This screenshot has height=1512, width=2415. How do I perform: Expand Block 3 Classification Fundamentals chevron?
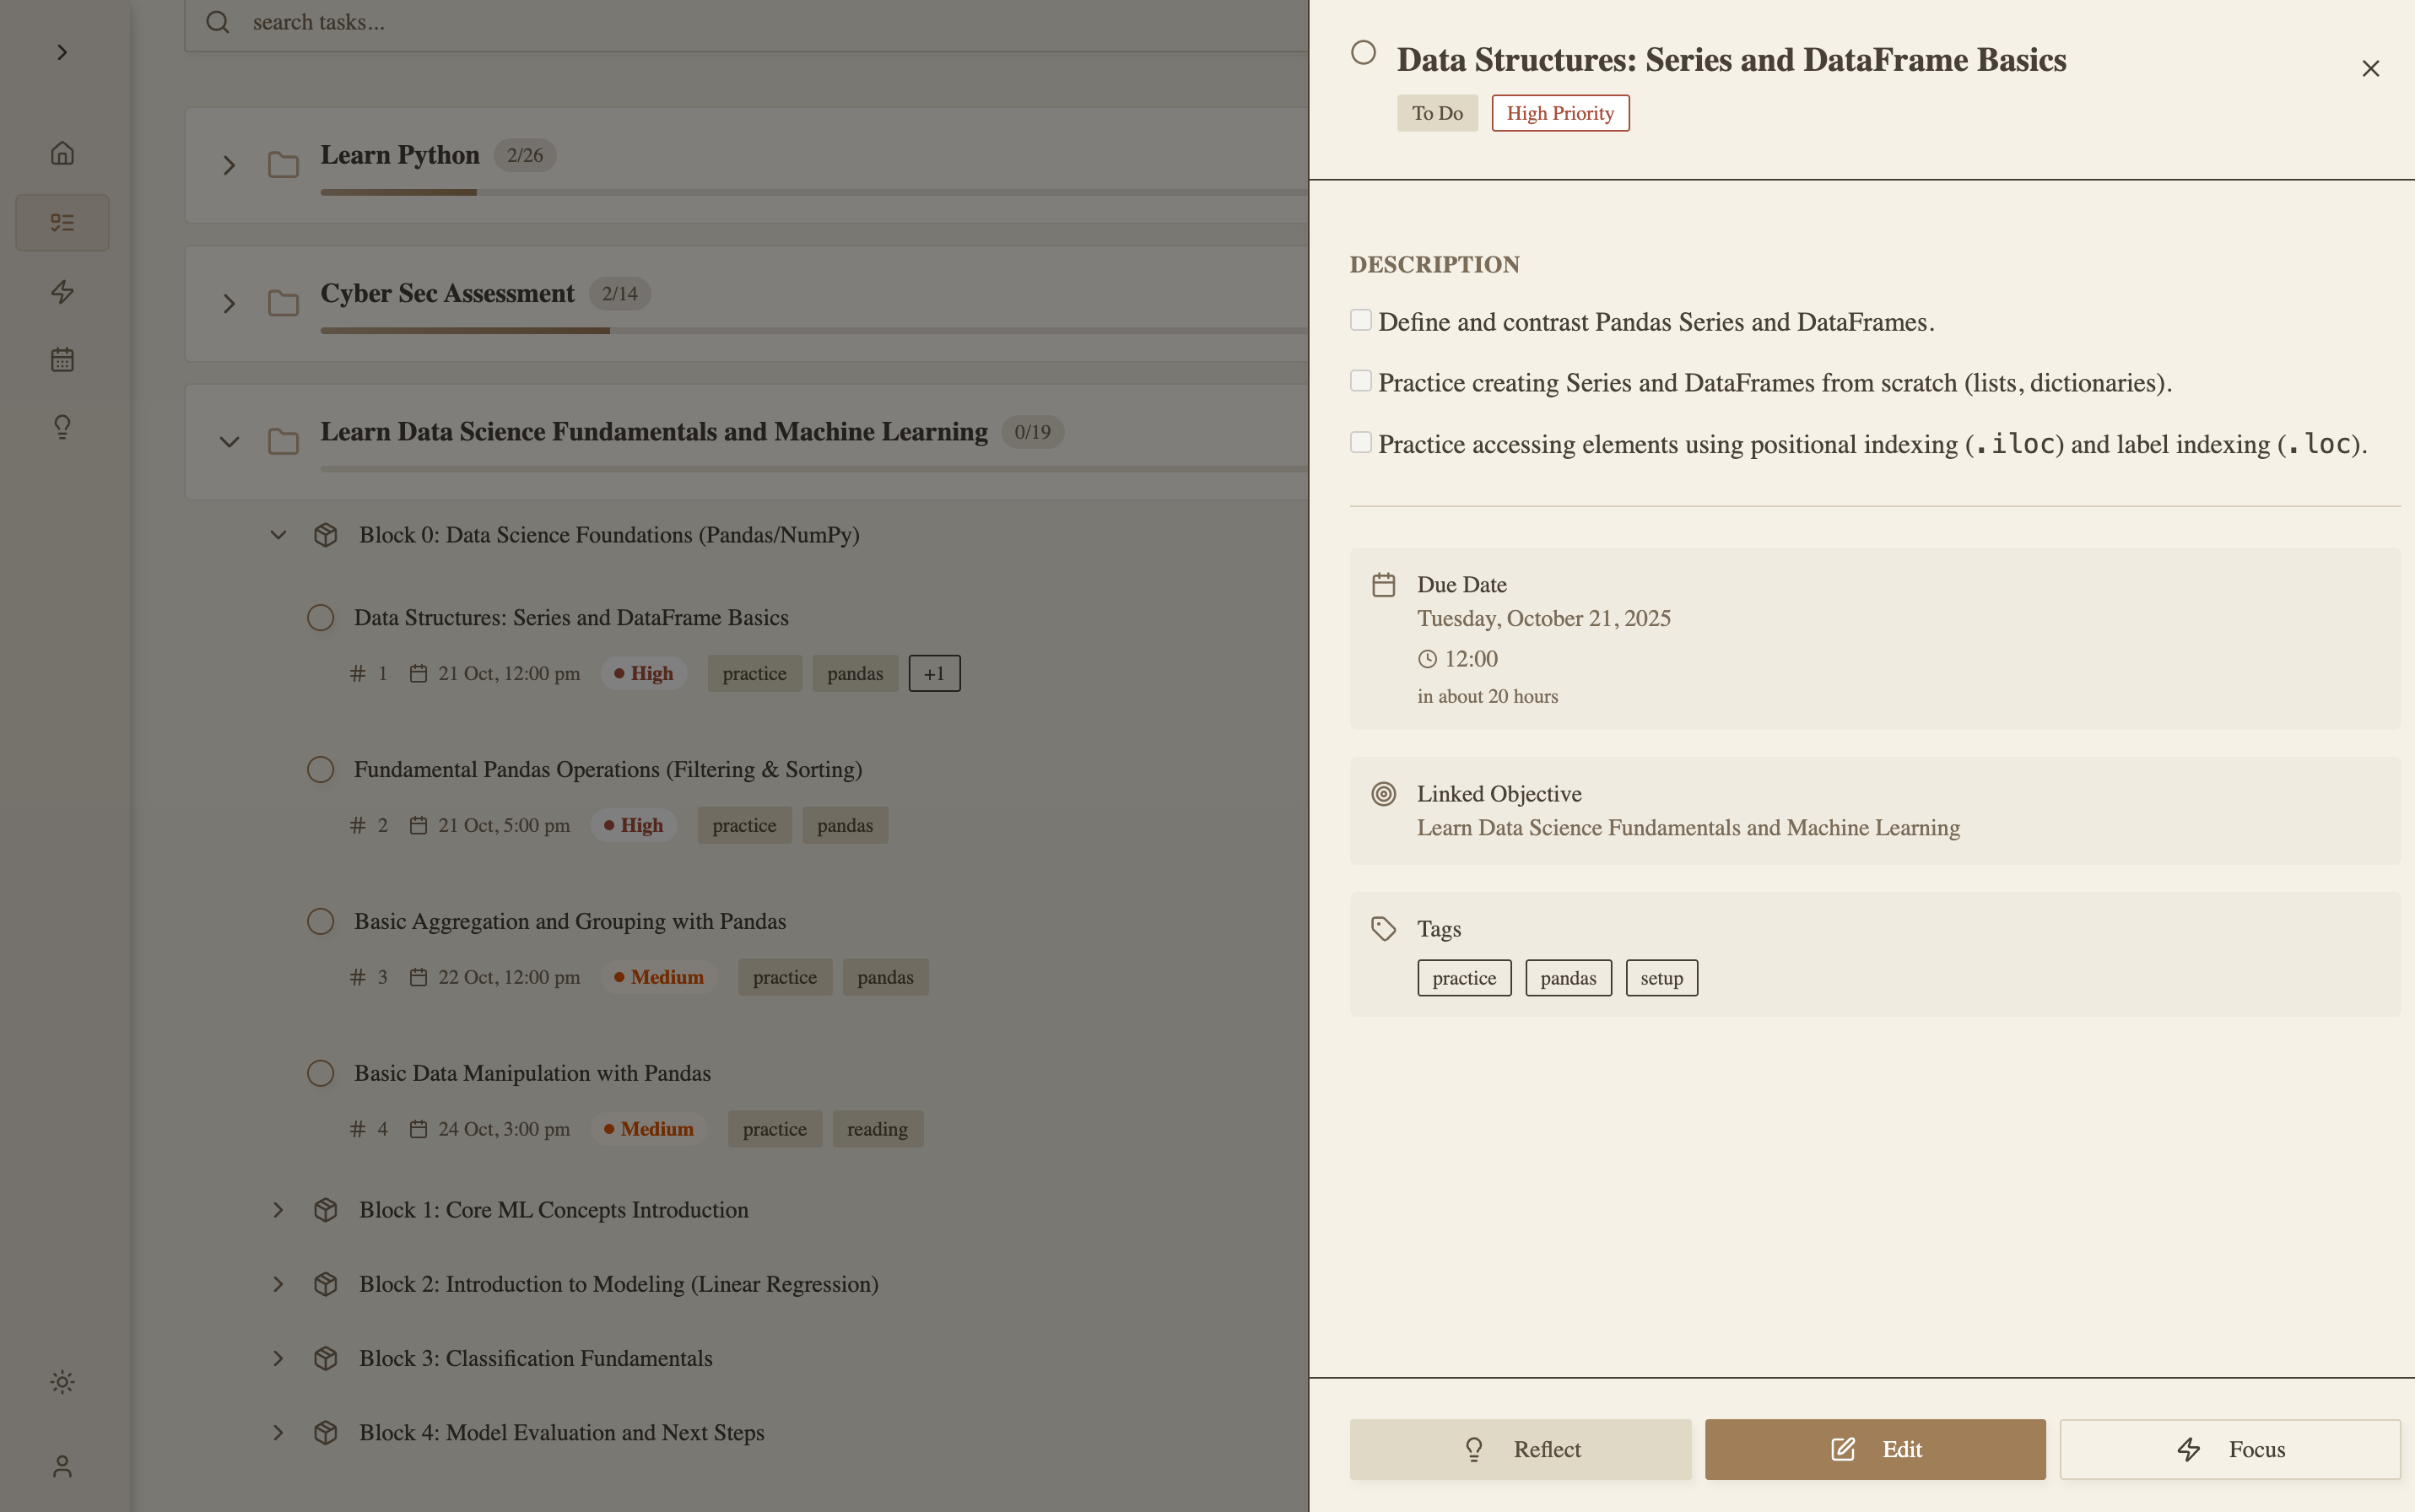click(x=278, y=1358)
